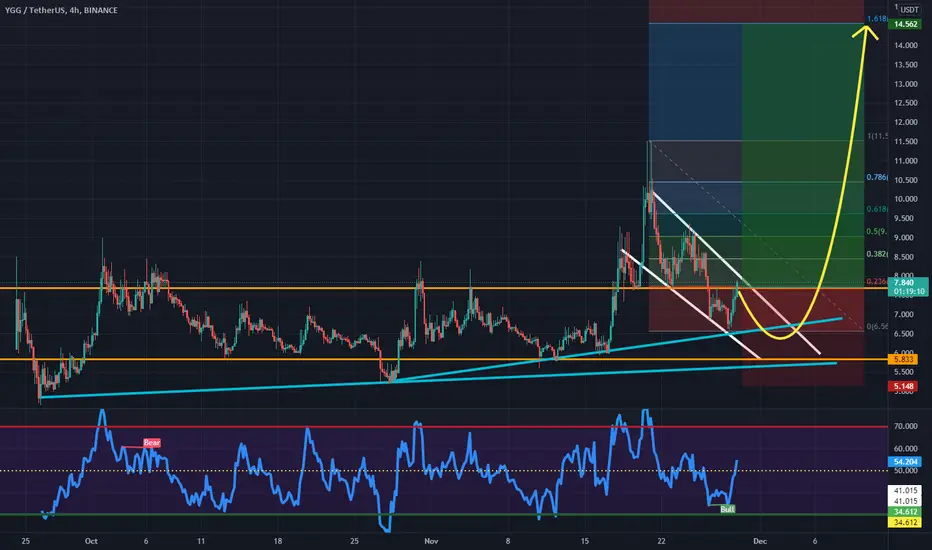The image size is (932, 550).
Task: Select the 0.618 Fibonacci level label
Action: pyautogui.click(x=877, y=209)
